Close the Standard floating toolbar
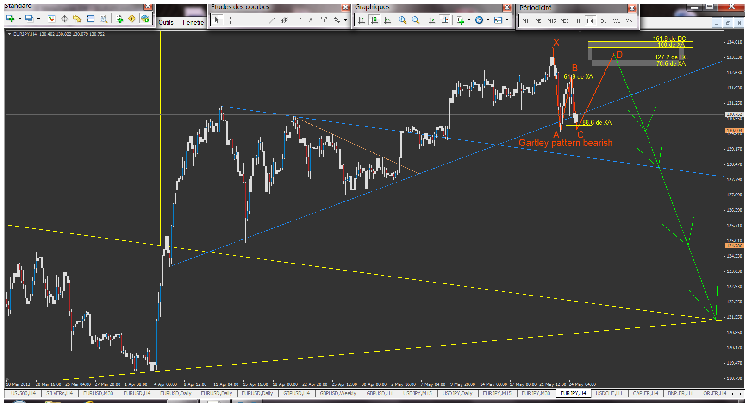 click(x=148, y=7)
